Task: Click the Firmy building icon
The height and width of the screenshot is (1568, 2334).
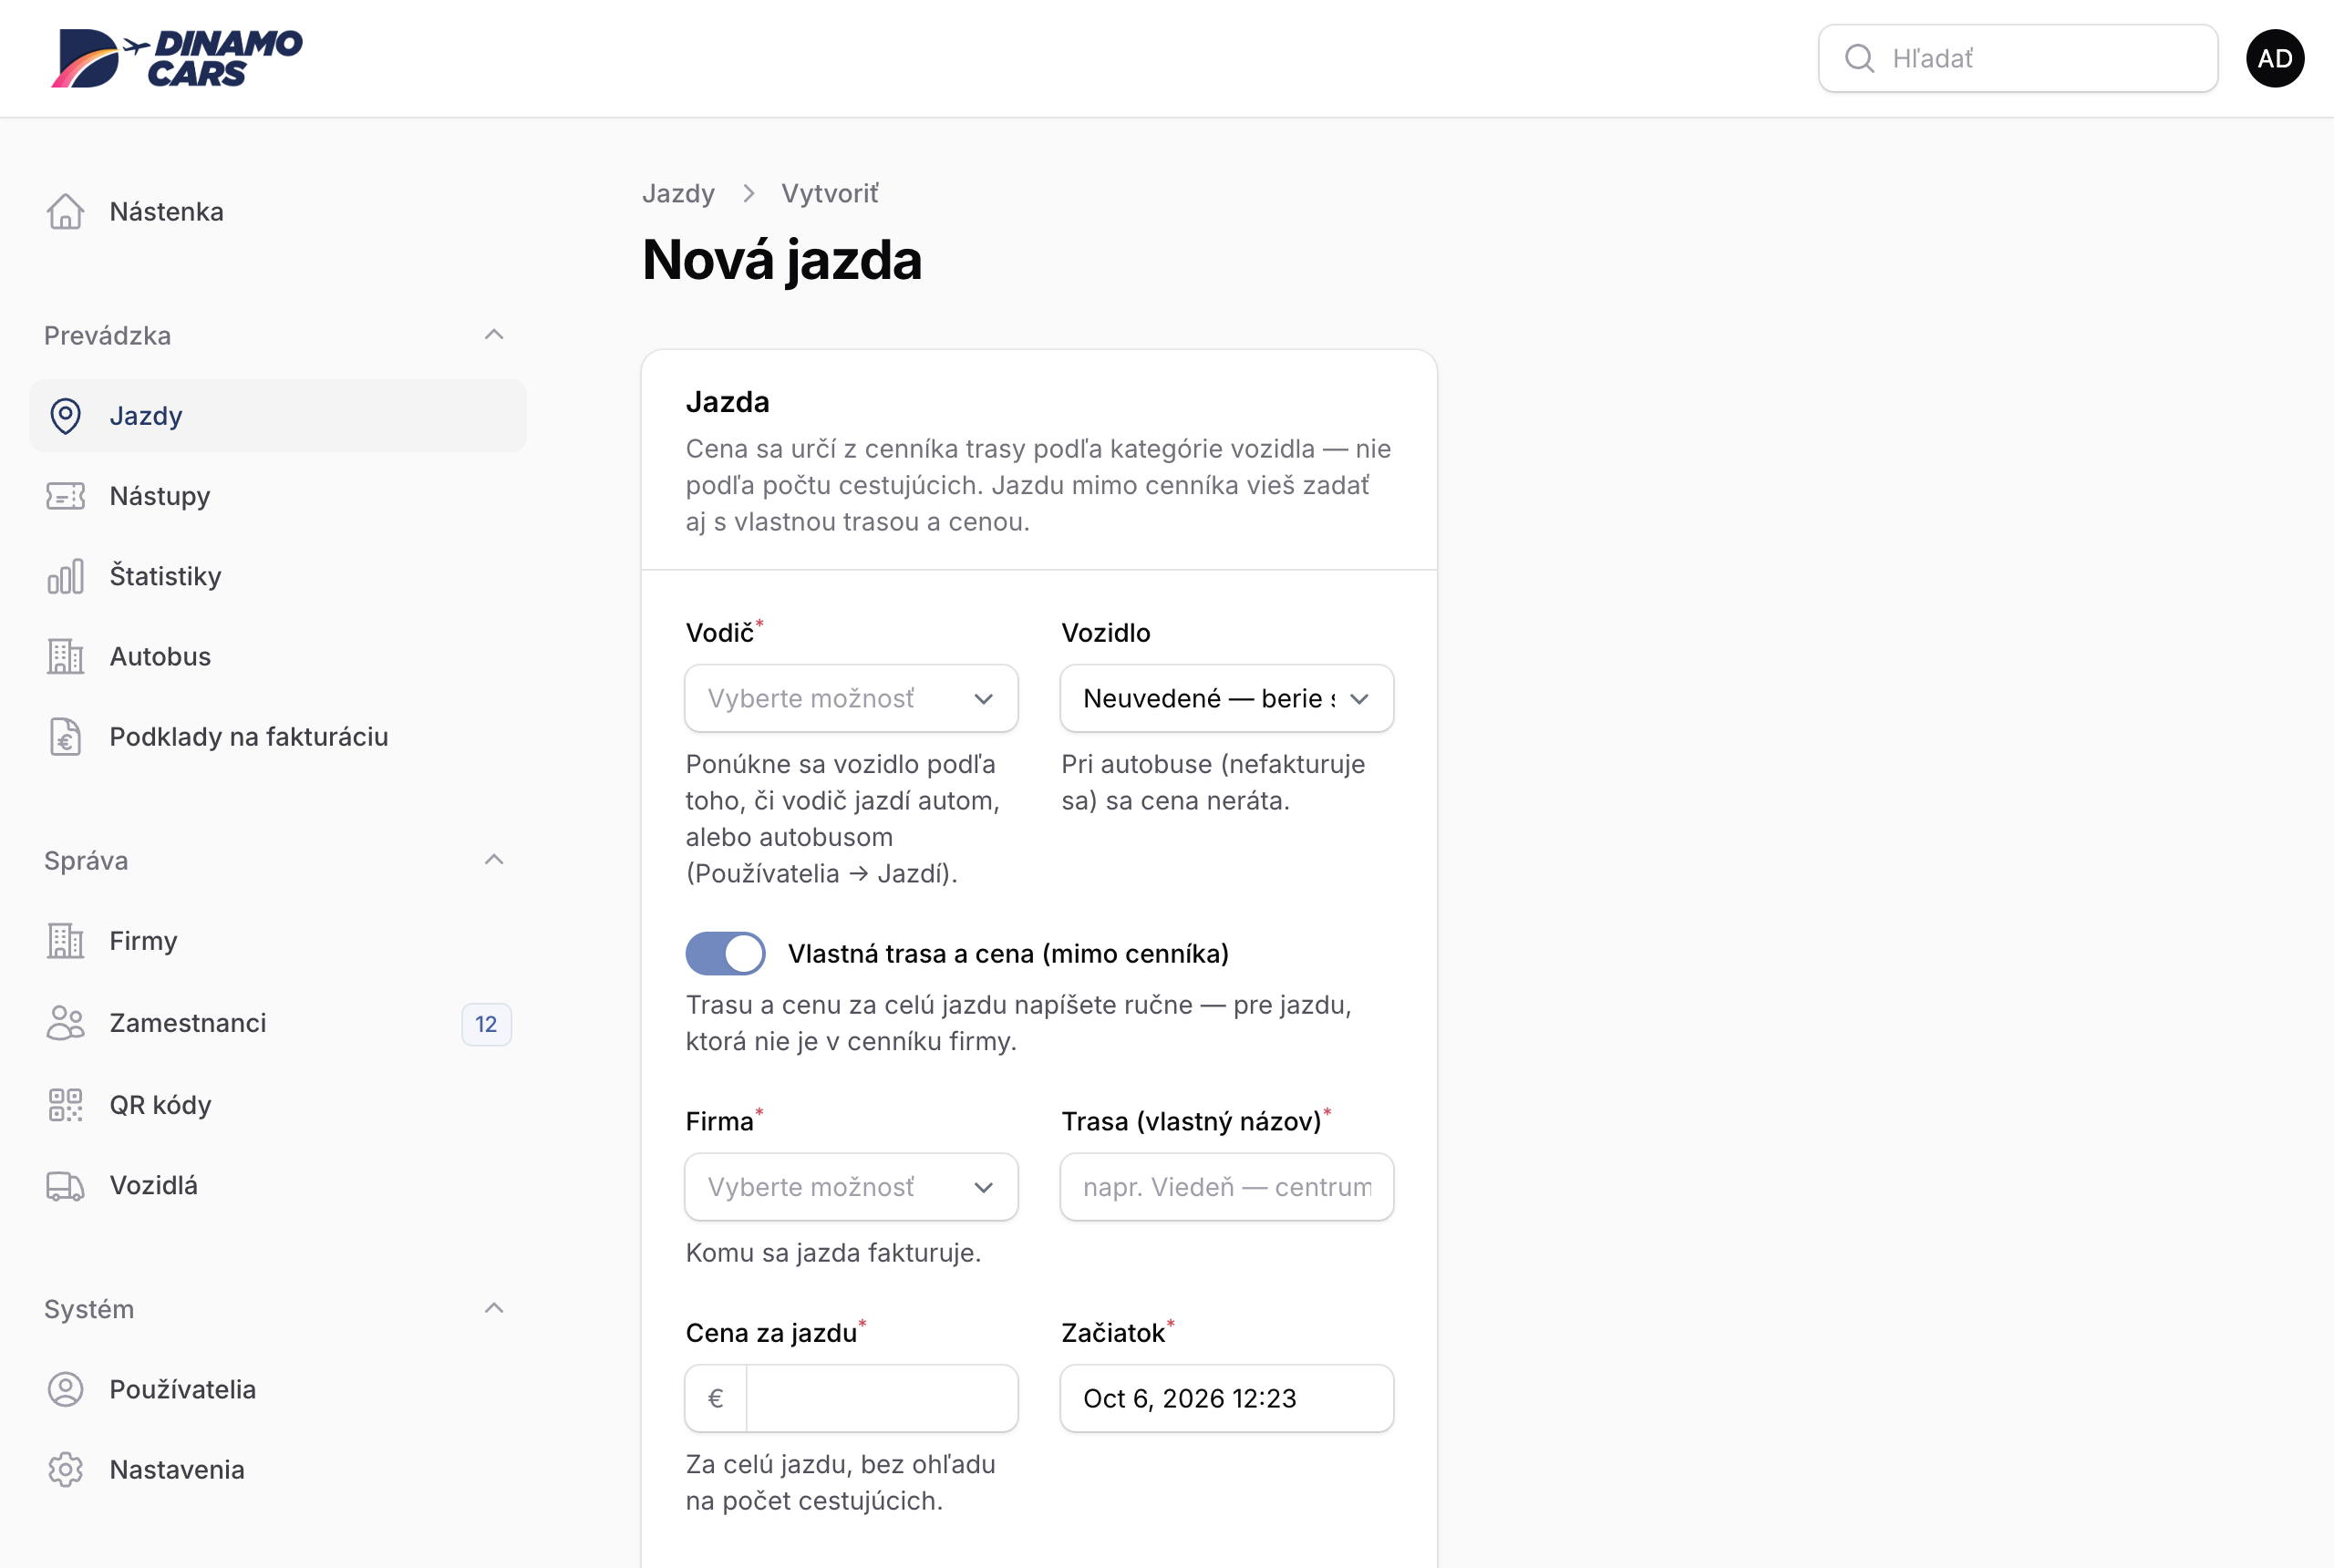Action: click(x=66, y=941)
